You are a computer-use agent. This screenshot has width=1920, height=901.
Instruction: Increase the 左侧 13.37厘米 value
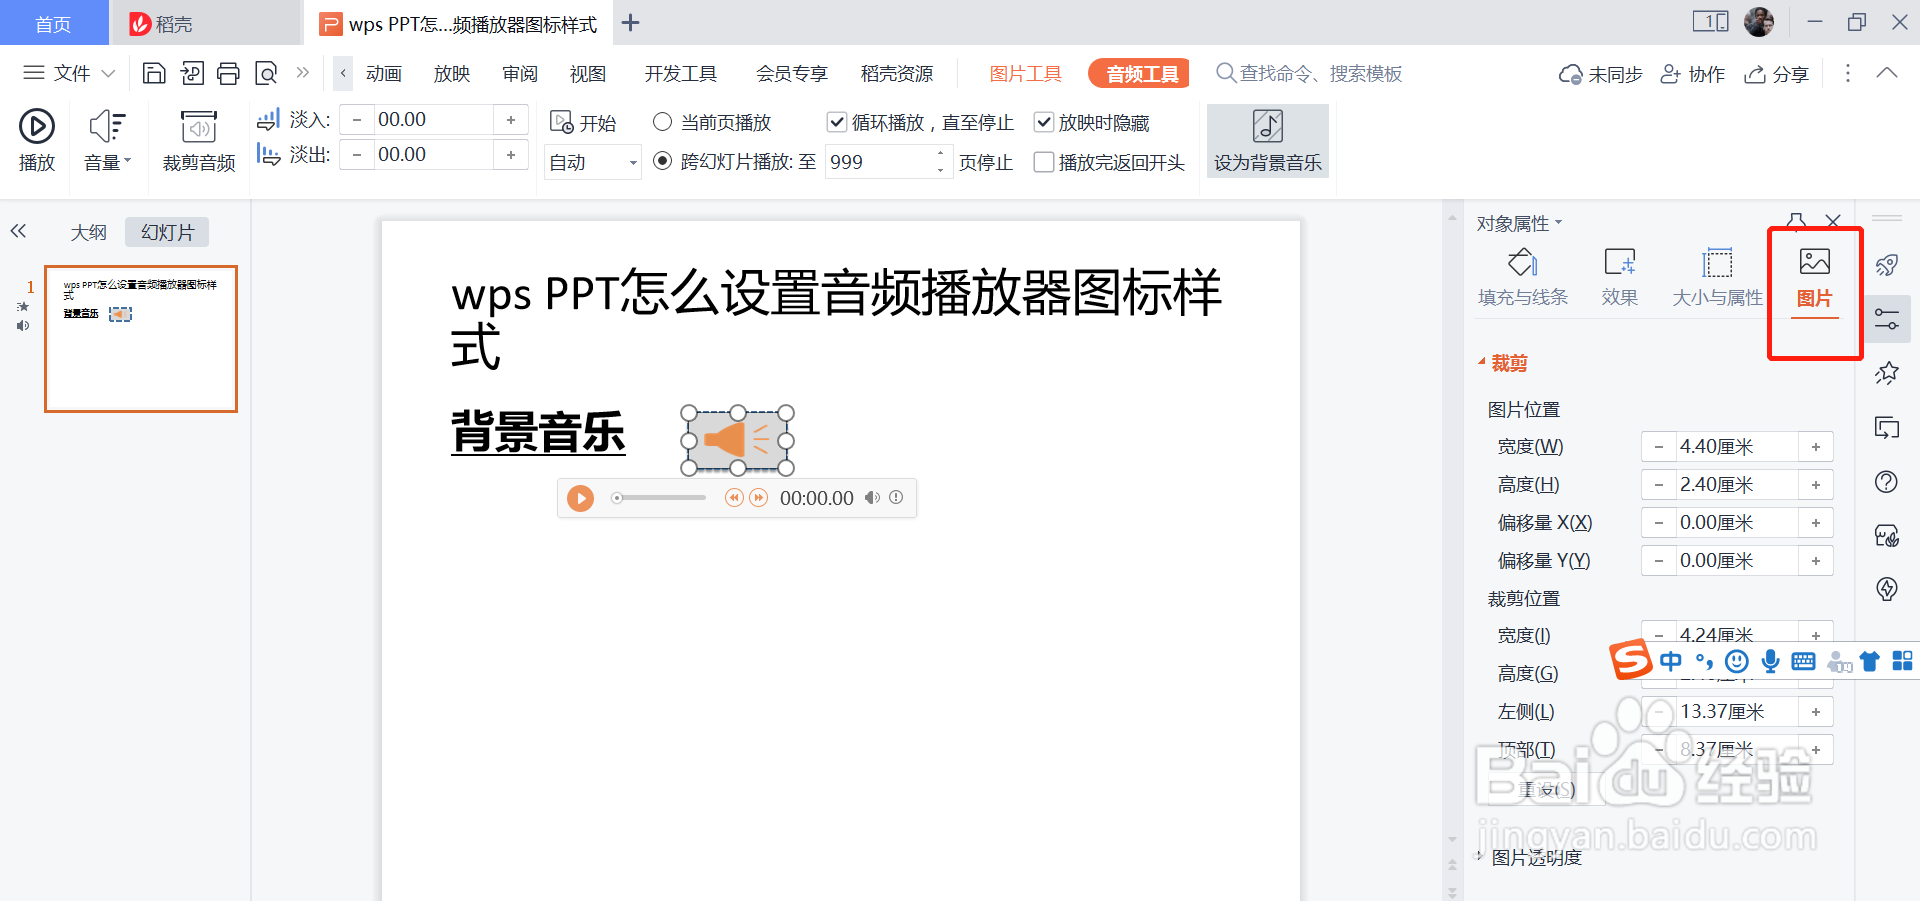coord(1816,712)
